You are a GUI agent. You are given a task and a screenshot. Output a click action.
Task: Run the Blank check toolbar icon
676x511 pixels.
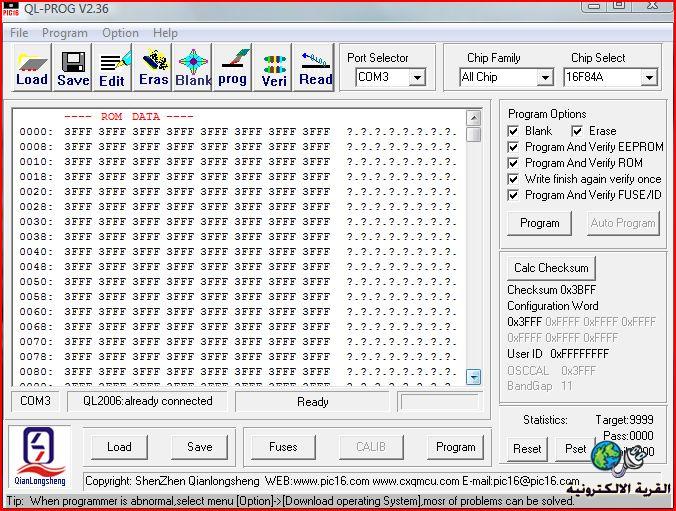click(193, 67)
